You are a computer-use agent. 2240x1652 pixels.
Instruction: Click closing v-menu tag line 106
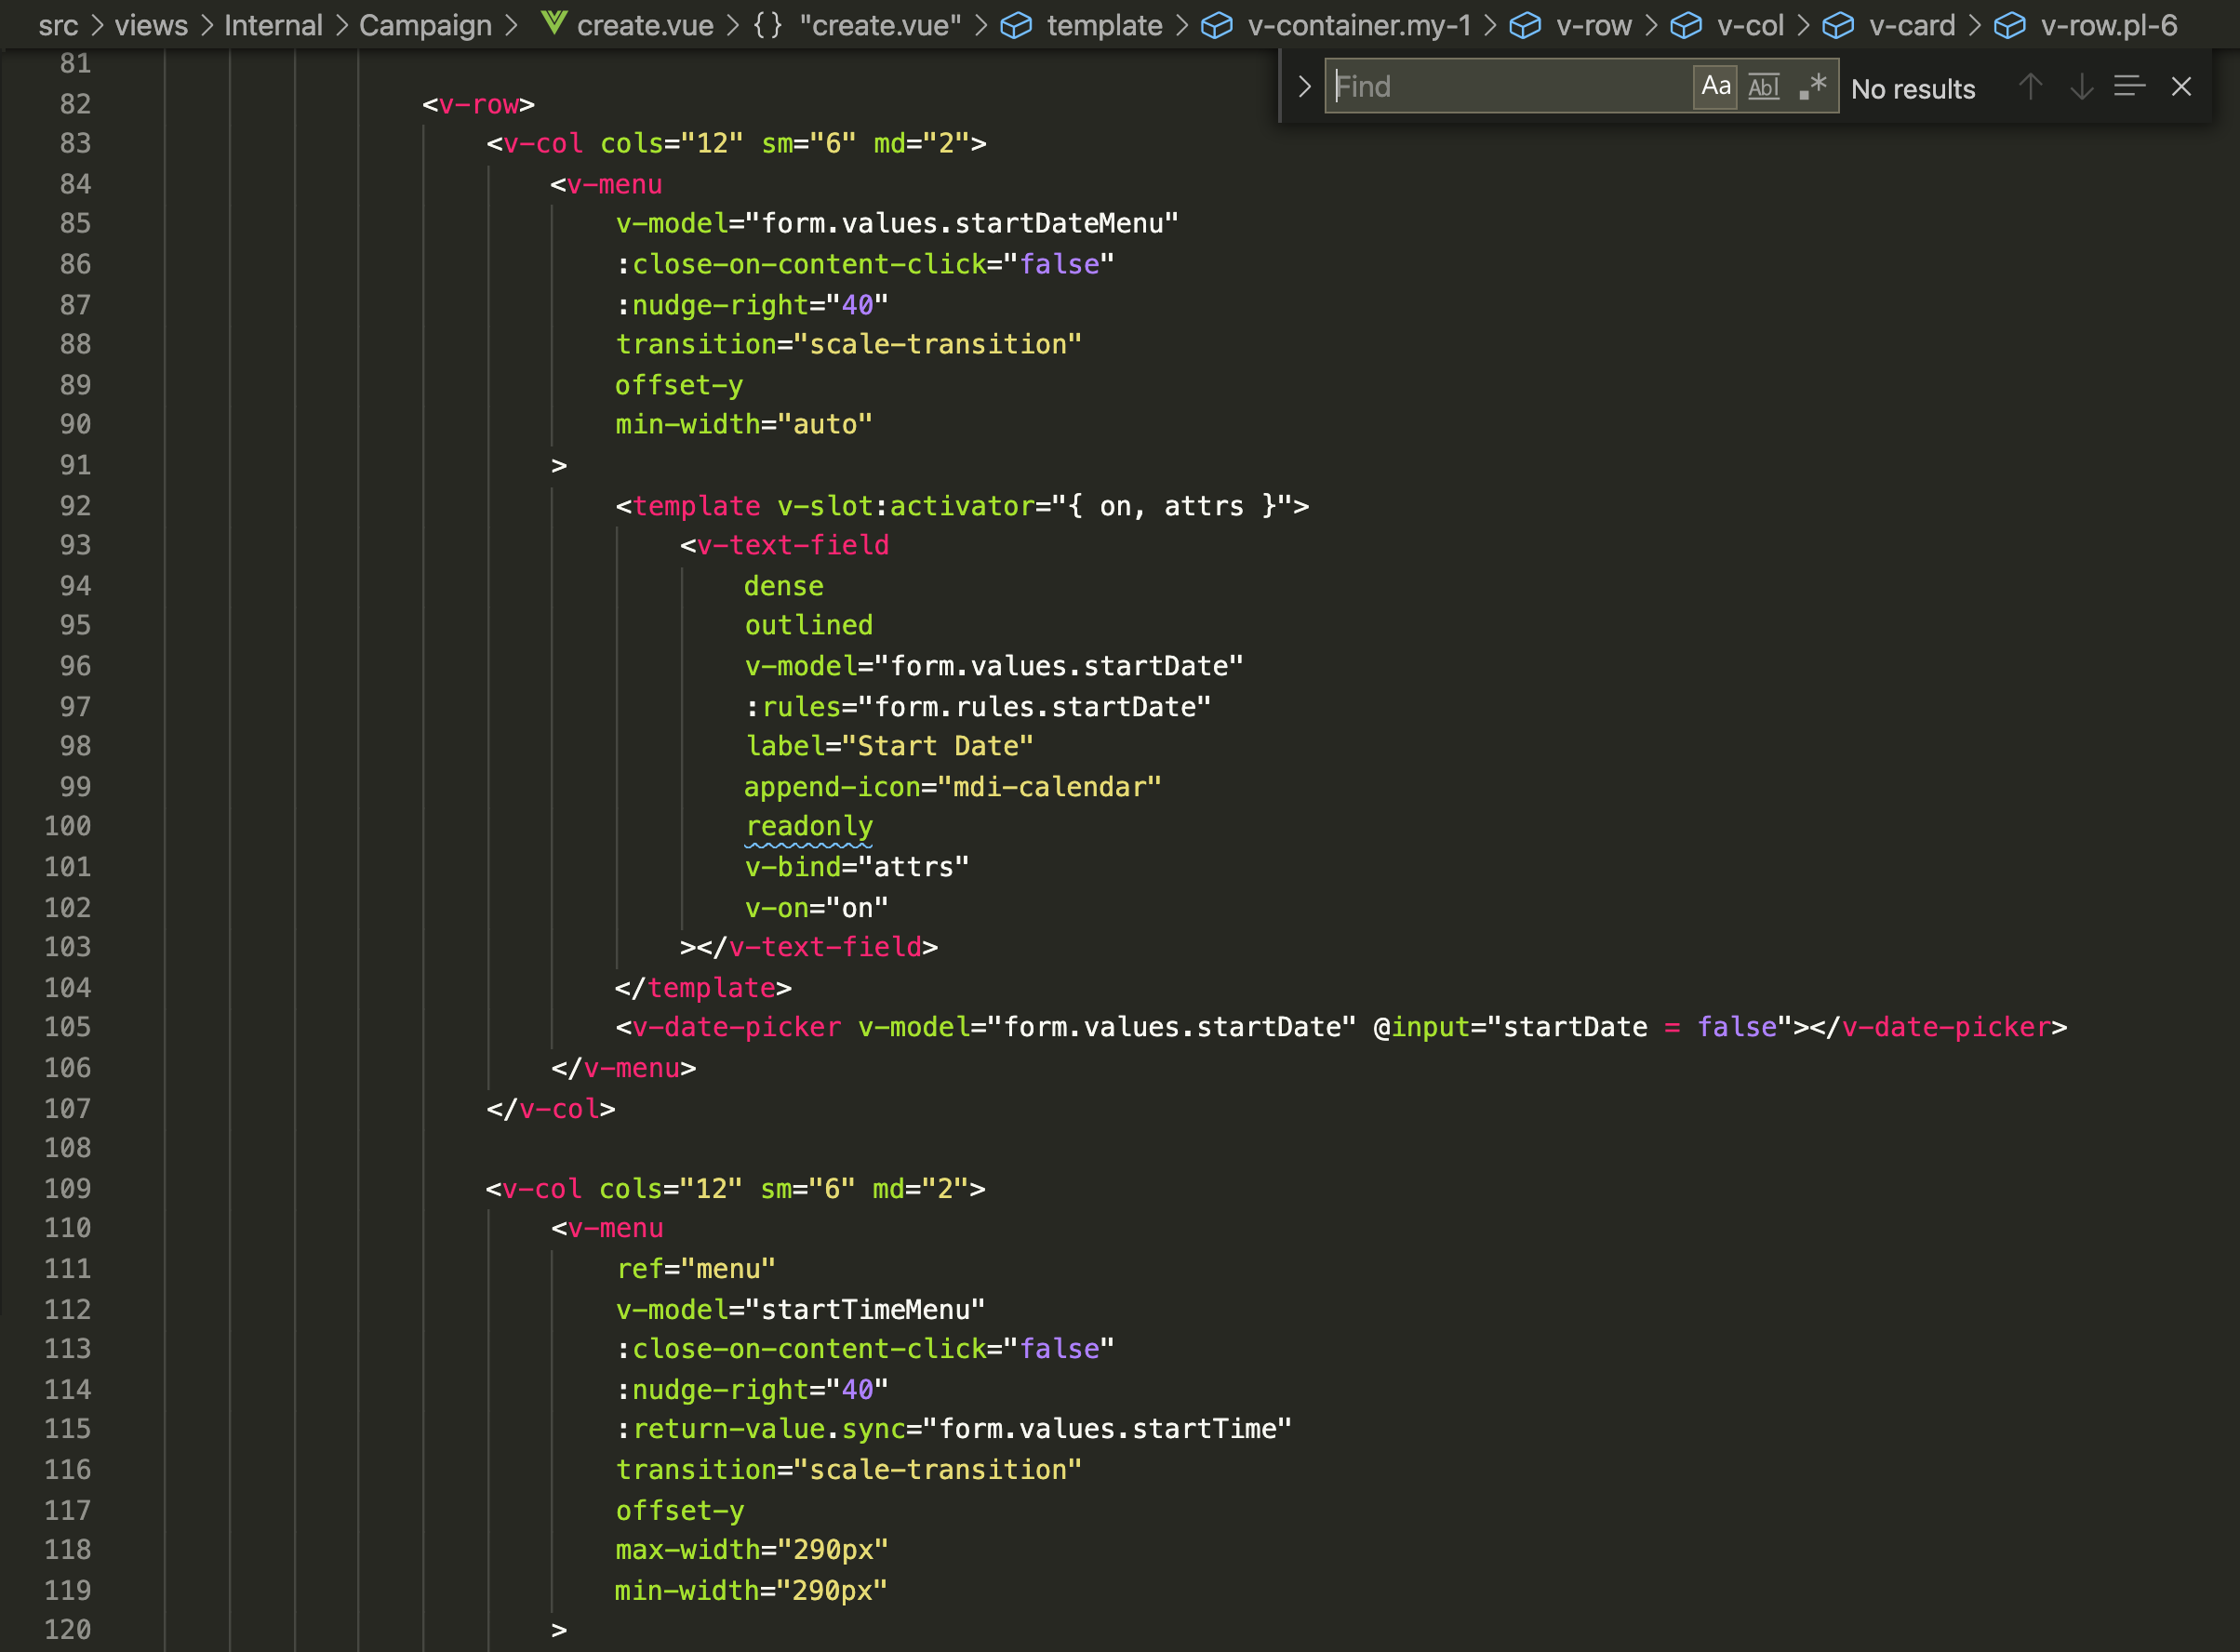[624, 1068]
